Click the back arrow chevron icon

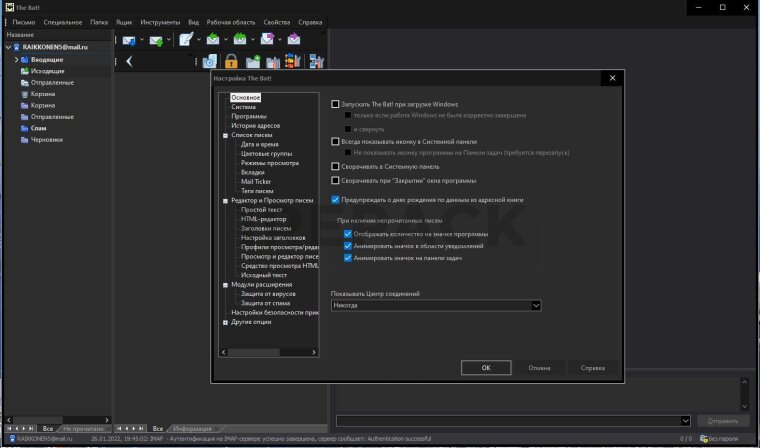pyautogui.click(x=130, y=62)
